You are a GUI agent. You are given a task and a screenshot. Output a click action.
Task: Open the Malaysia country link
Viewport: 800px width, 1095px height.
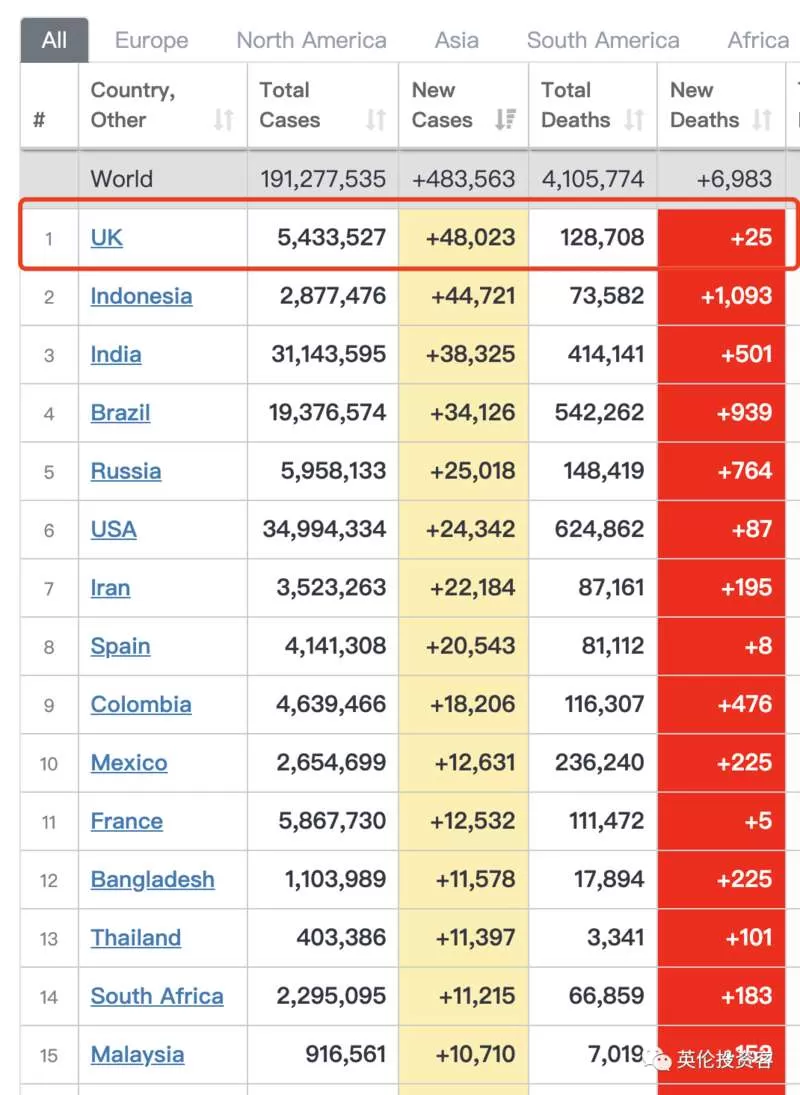click(138, 1054)
